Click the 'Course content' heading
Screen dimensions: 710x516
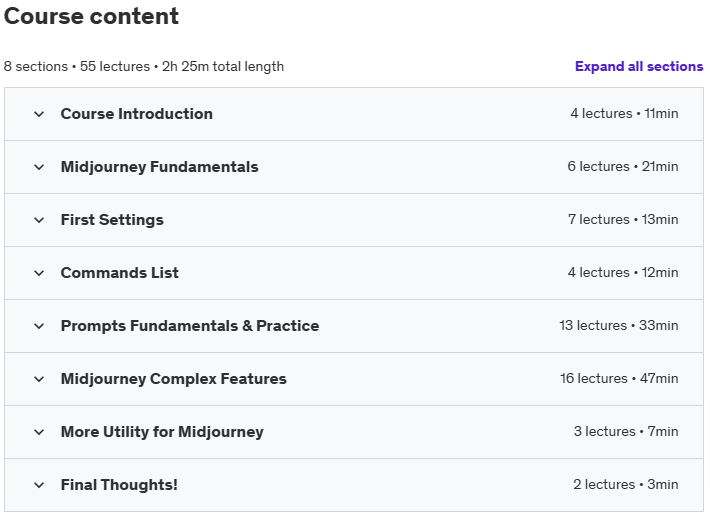point(91,16)
